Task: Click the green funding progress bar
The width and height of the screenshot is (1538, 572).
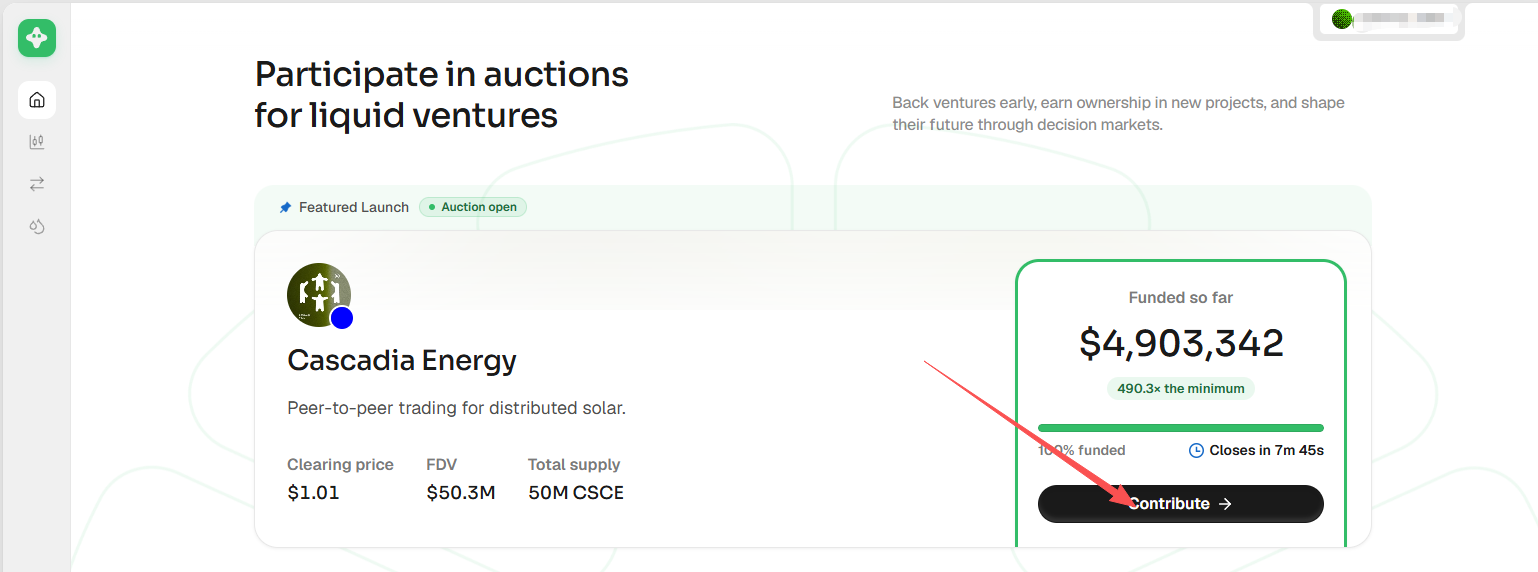Action: (x=1181, y=428)
